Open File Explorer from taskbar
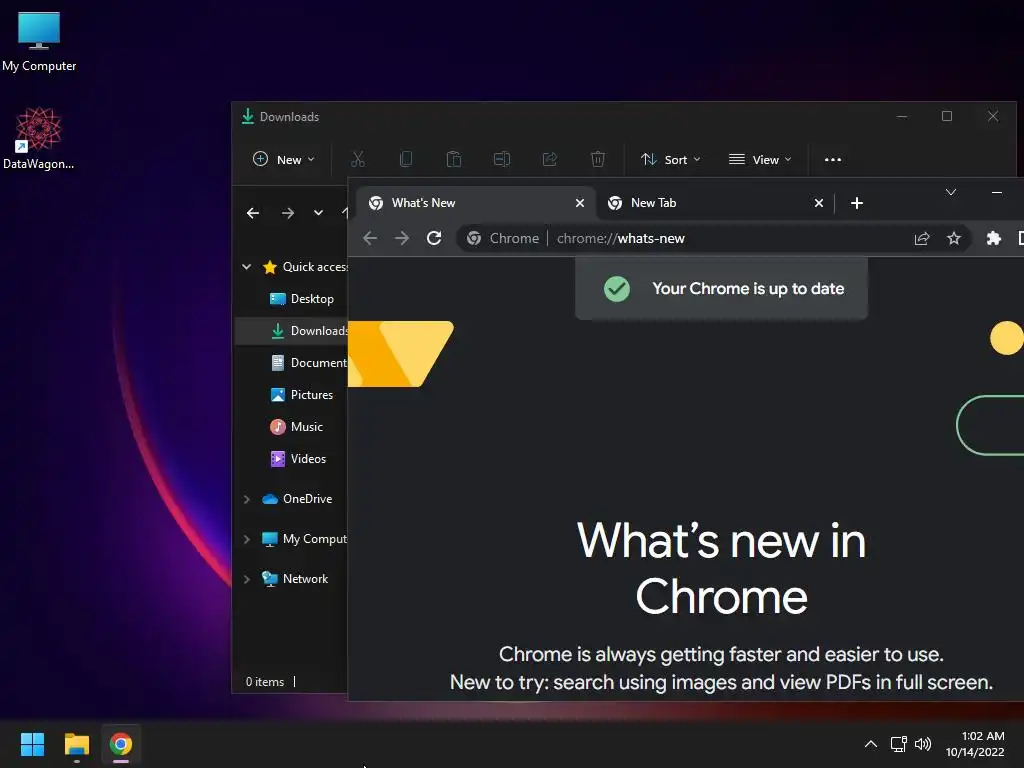This screenshot has width=1024, height=768. pyautogui.click(x=76, y=744)
